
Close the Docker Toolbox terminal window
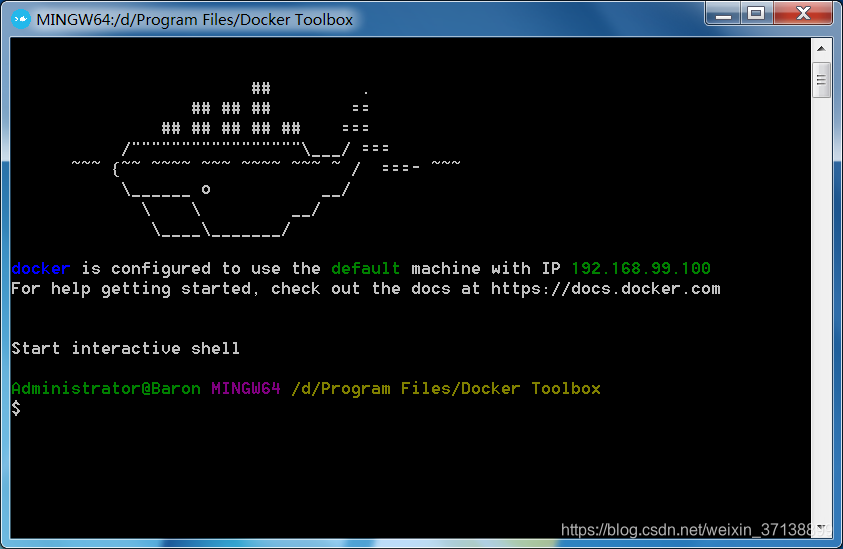pyautogui.click(x=803, y=13)
